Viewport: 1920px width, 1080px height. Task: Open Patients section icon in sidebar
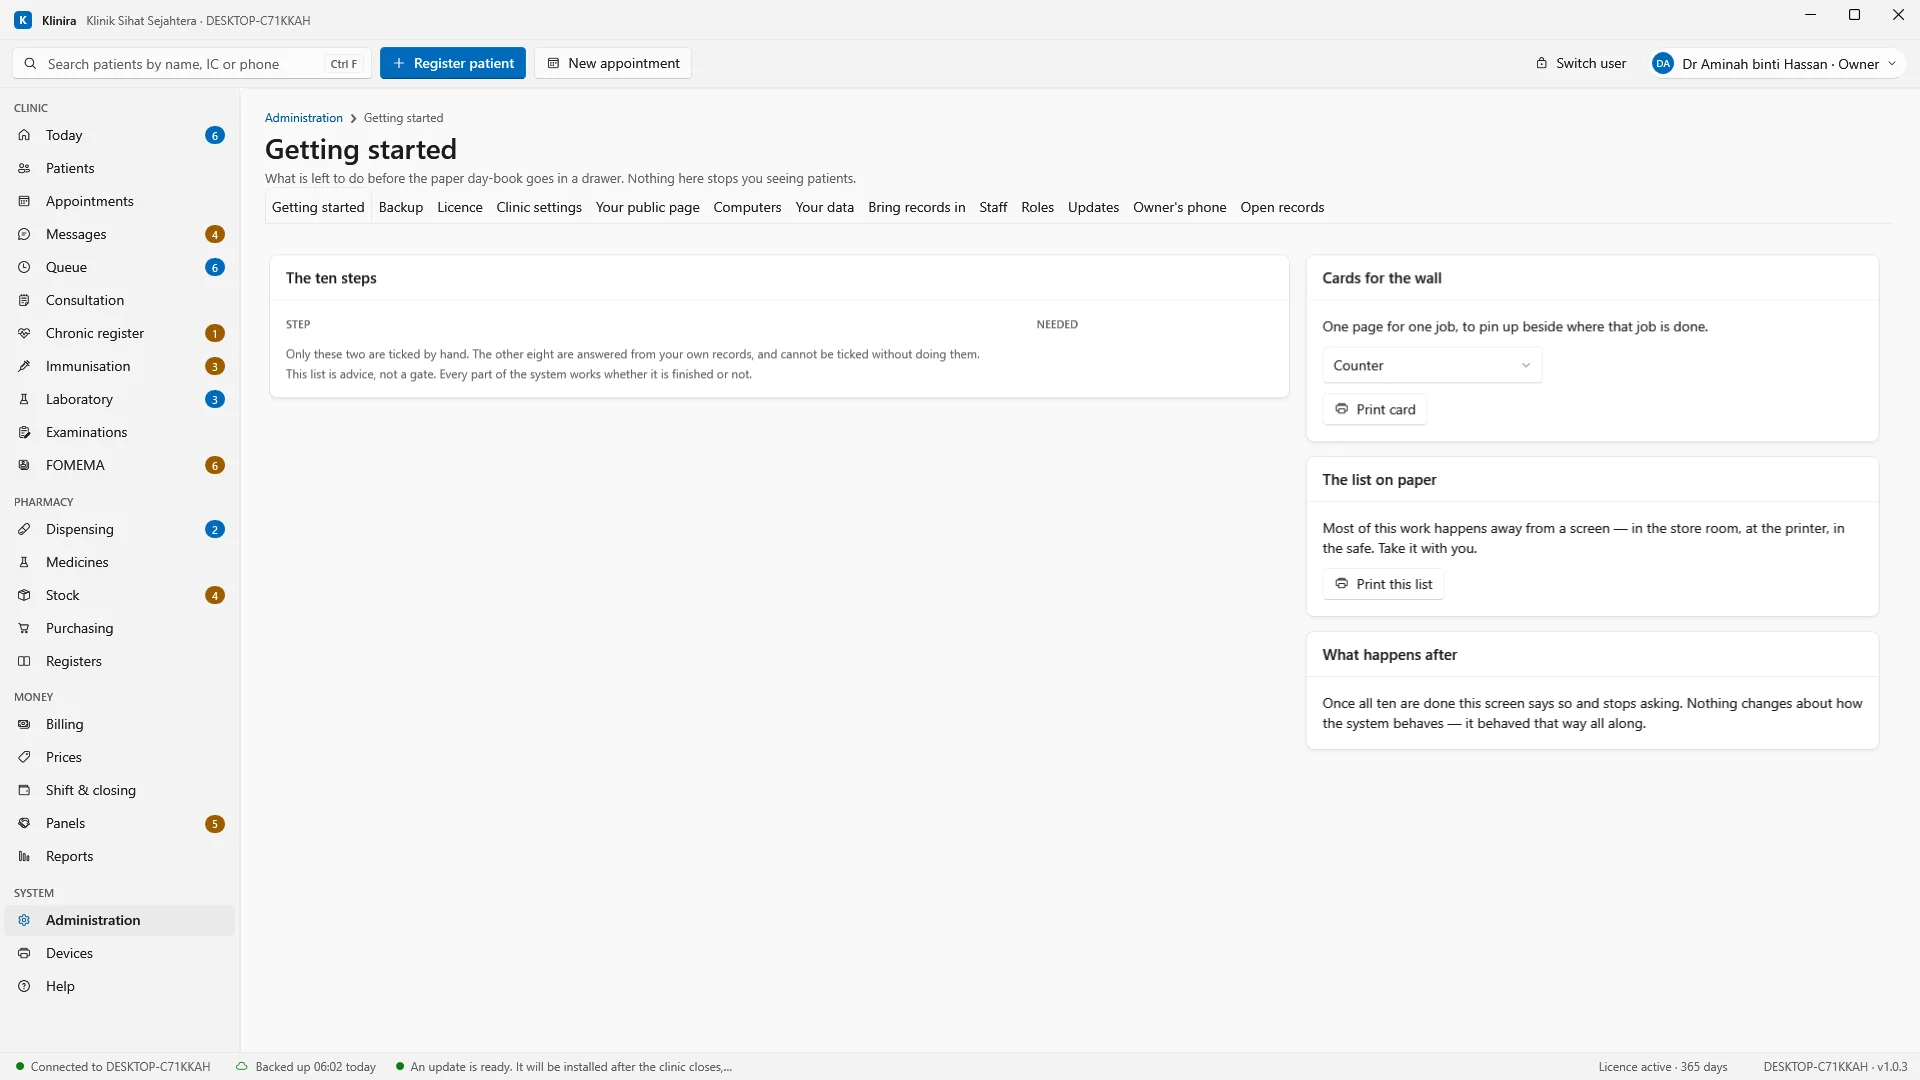[24, 168]
